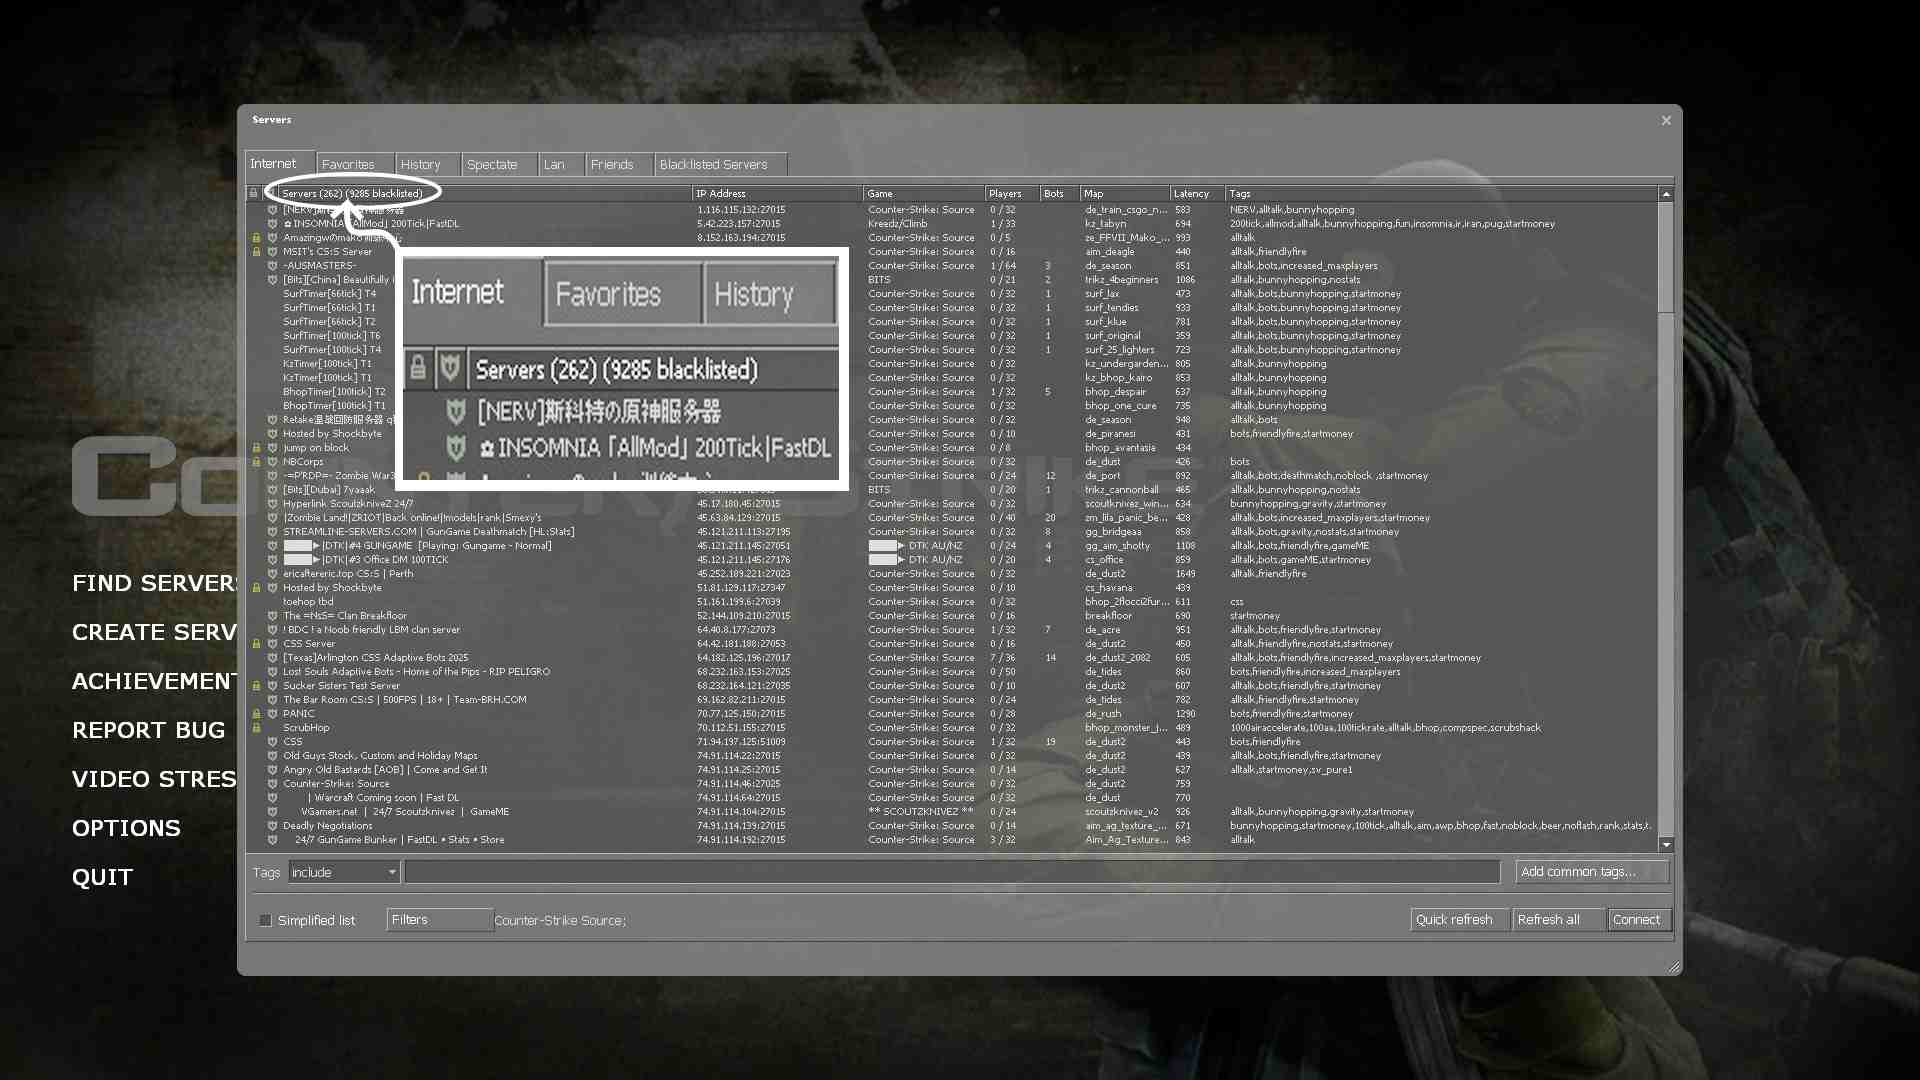Expand the Filters panel
Image resolution: width=1920 pixels, height=1080 pixels.
(439, 919)
